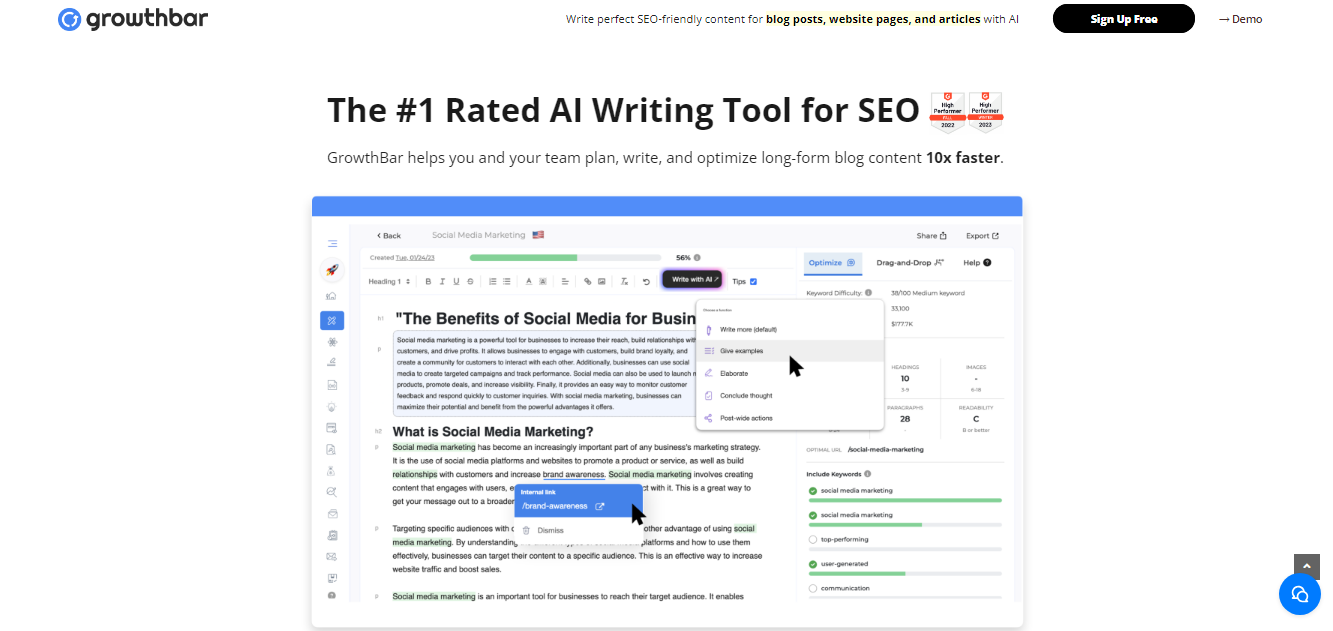
Task: Toggle bold formatting in the editor toolbar
Action: pos(428,282)
